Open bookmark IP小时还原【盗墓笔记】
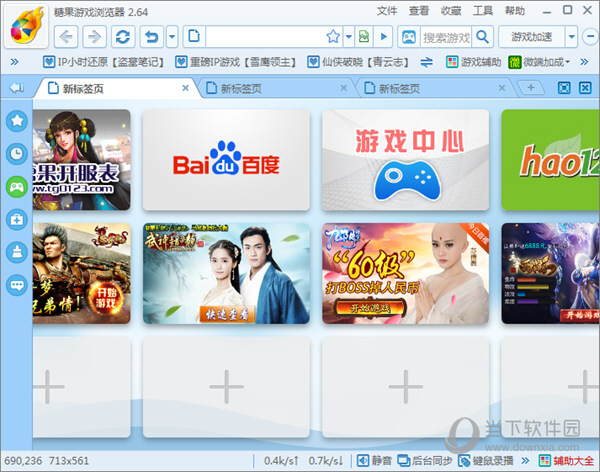The width and height of the screenshot is (600, 472). [104, 62]
